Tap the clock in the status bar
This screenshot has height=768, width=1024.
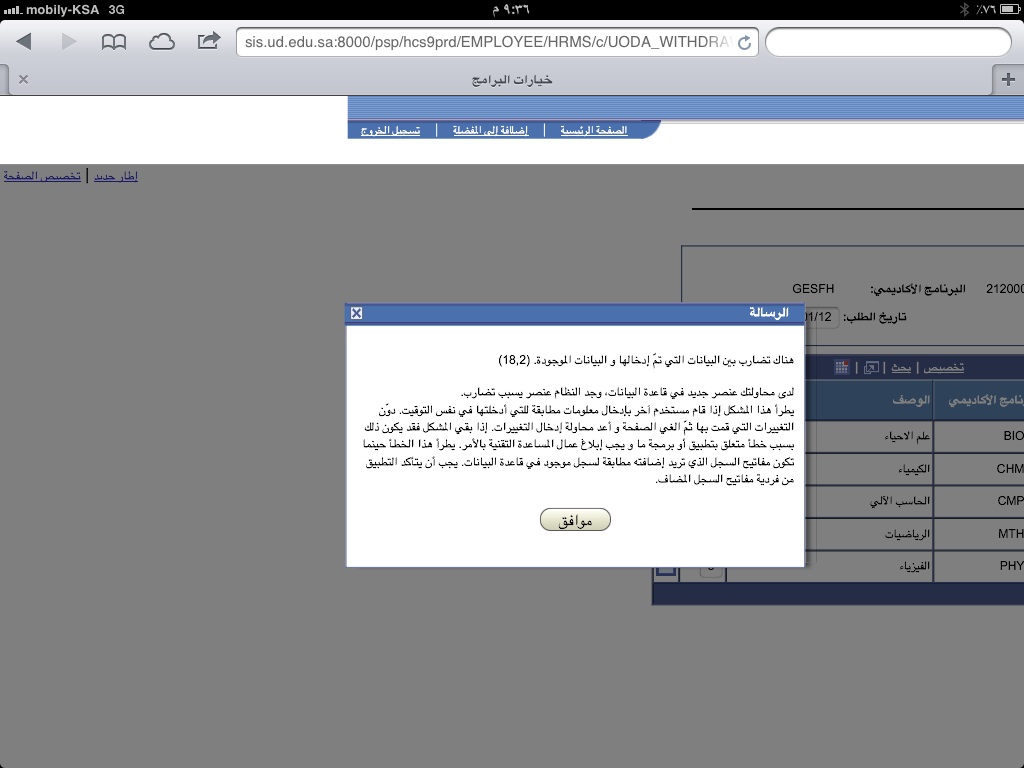[511, 10]
